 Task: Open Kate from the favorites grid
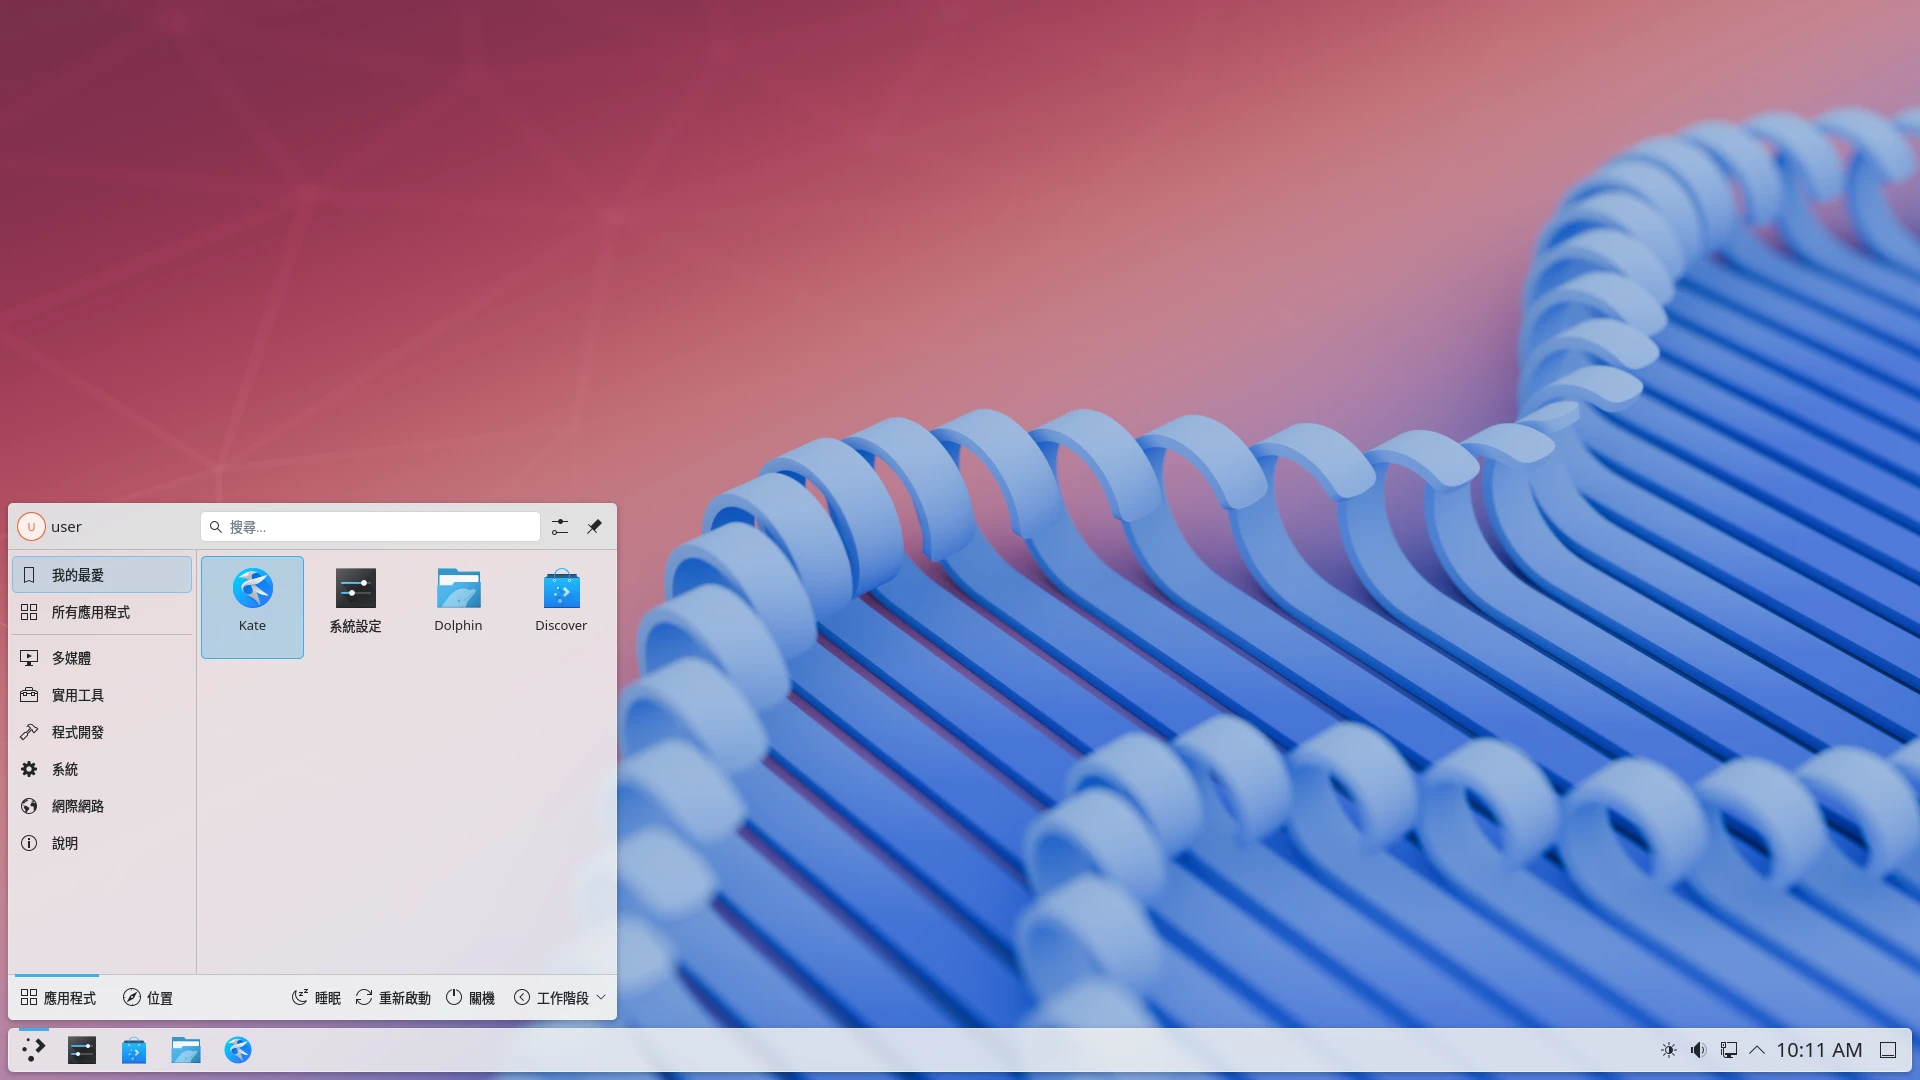coord(252,607)
